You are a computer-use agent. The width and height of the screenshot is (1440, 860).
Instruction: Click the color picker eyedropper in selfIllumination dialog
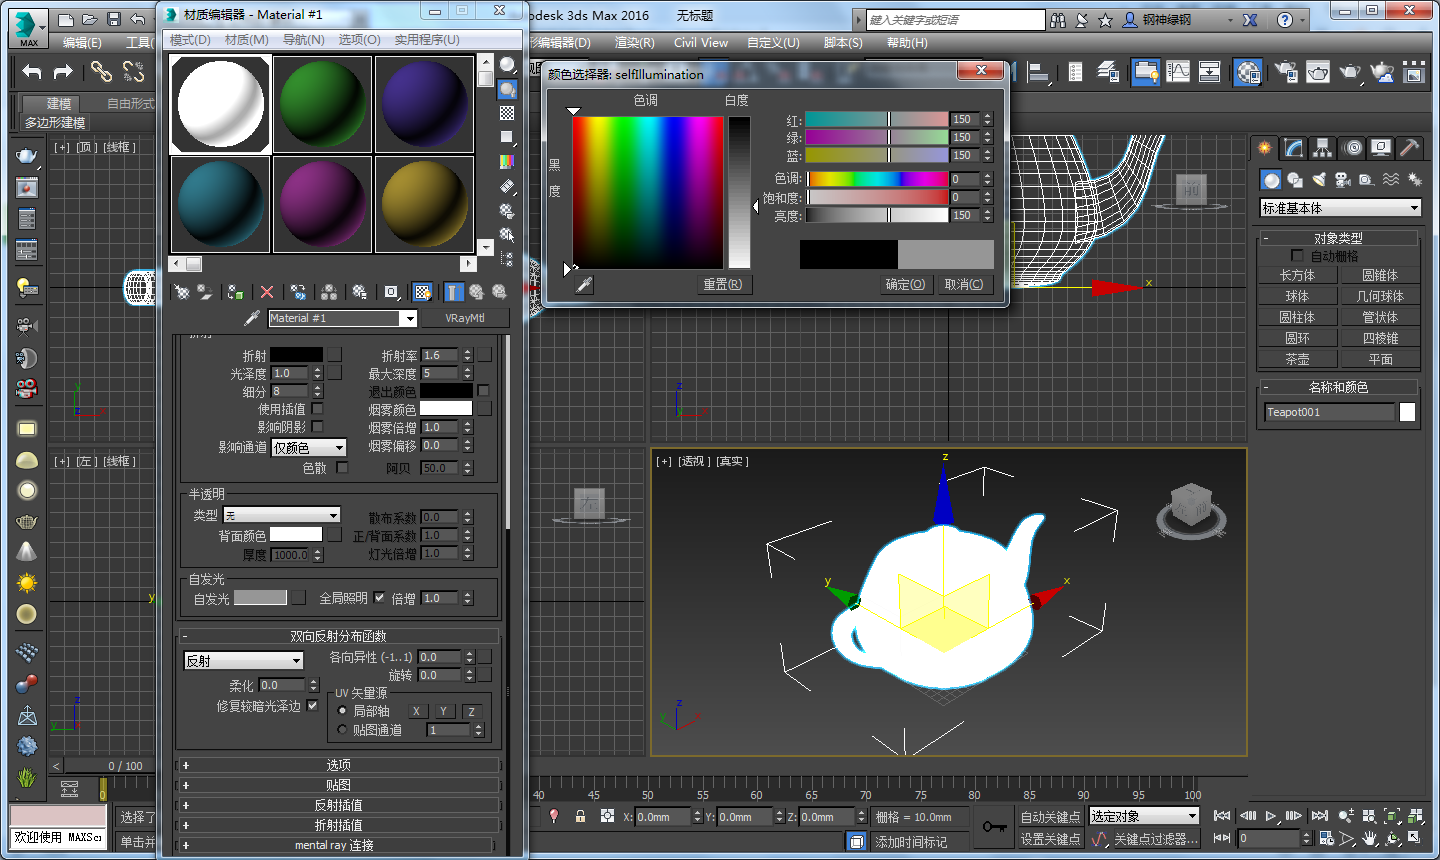[584, 285]
